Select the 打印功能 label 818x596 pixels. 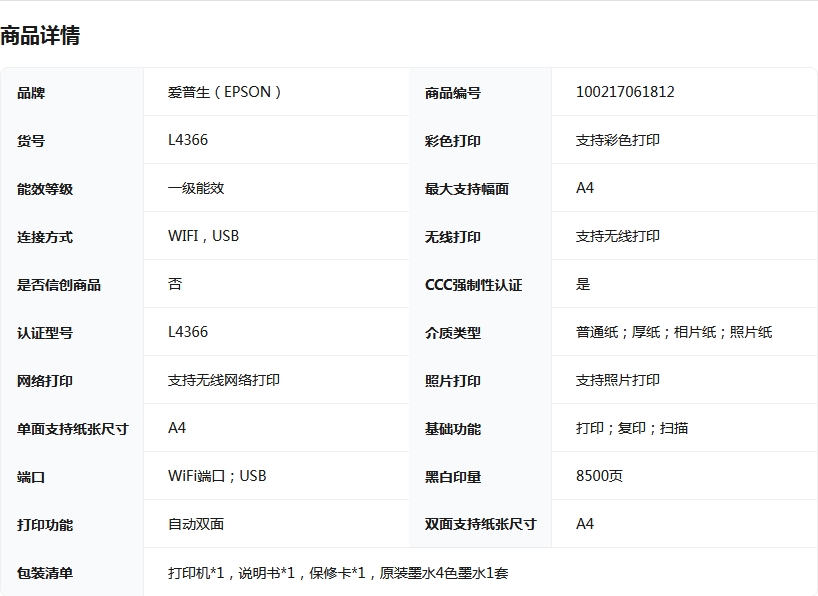45,525
